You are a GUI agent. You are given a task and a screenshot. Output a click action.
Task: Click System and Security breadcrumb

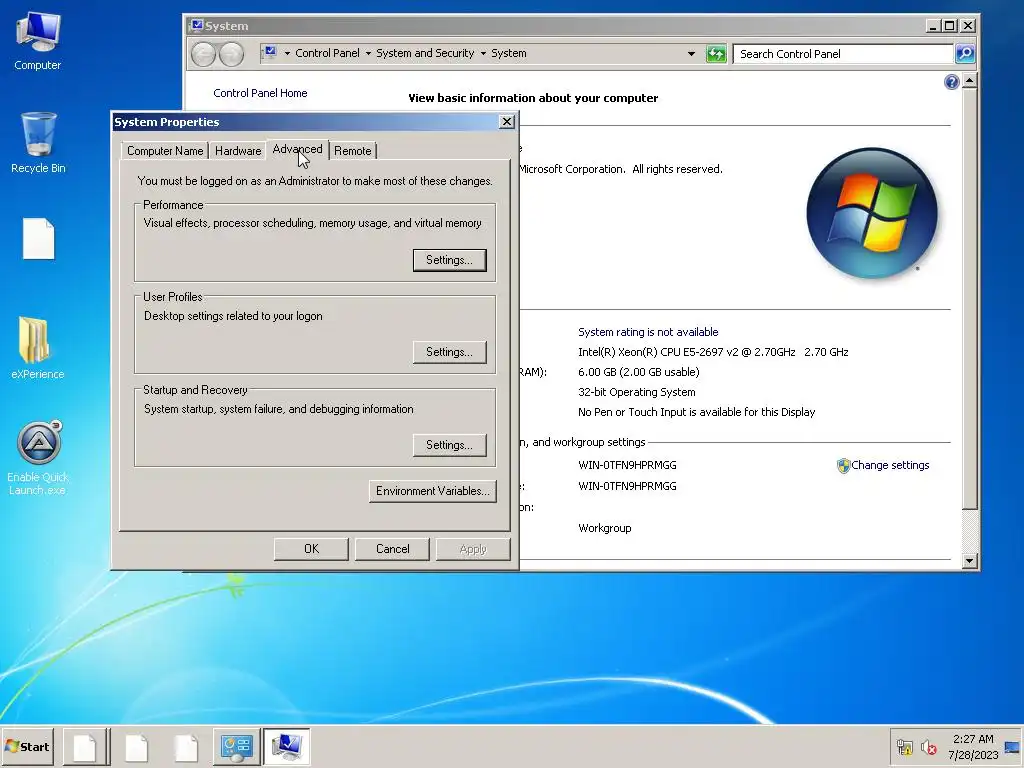click(x=425, y=54)
